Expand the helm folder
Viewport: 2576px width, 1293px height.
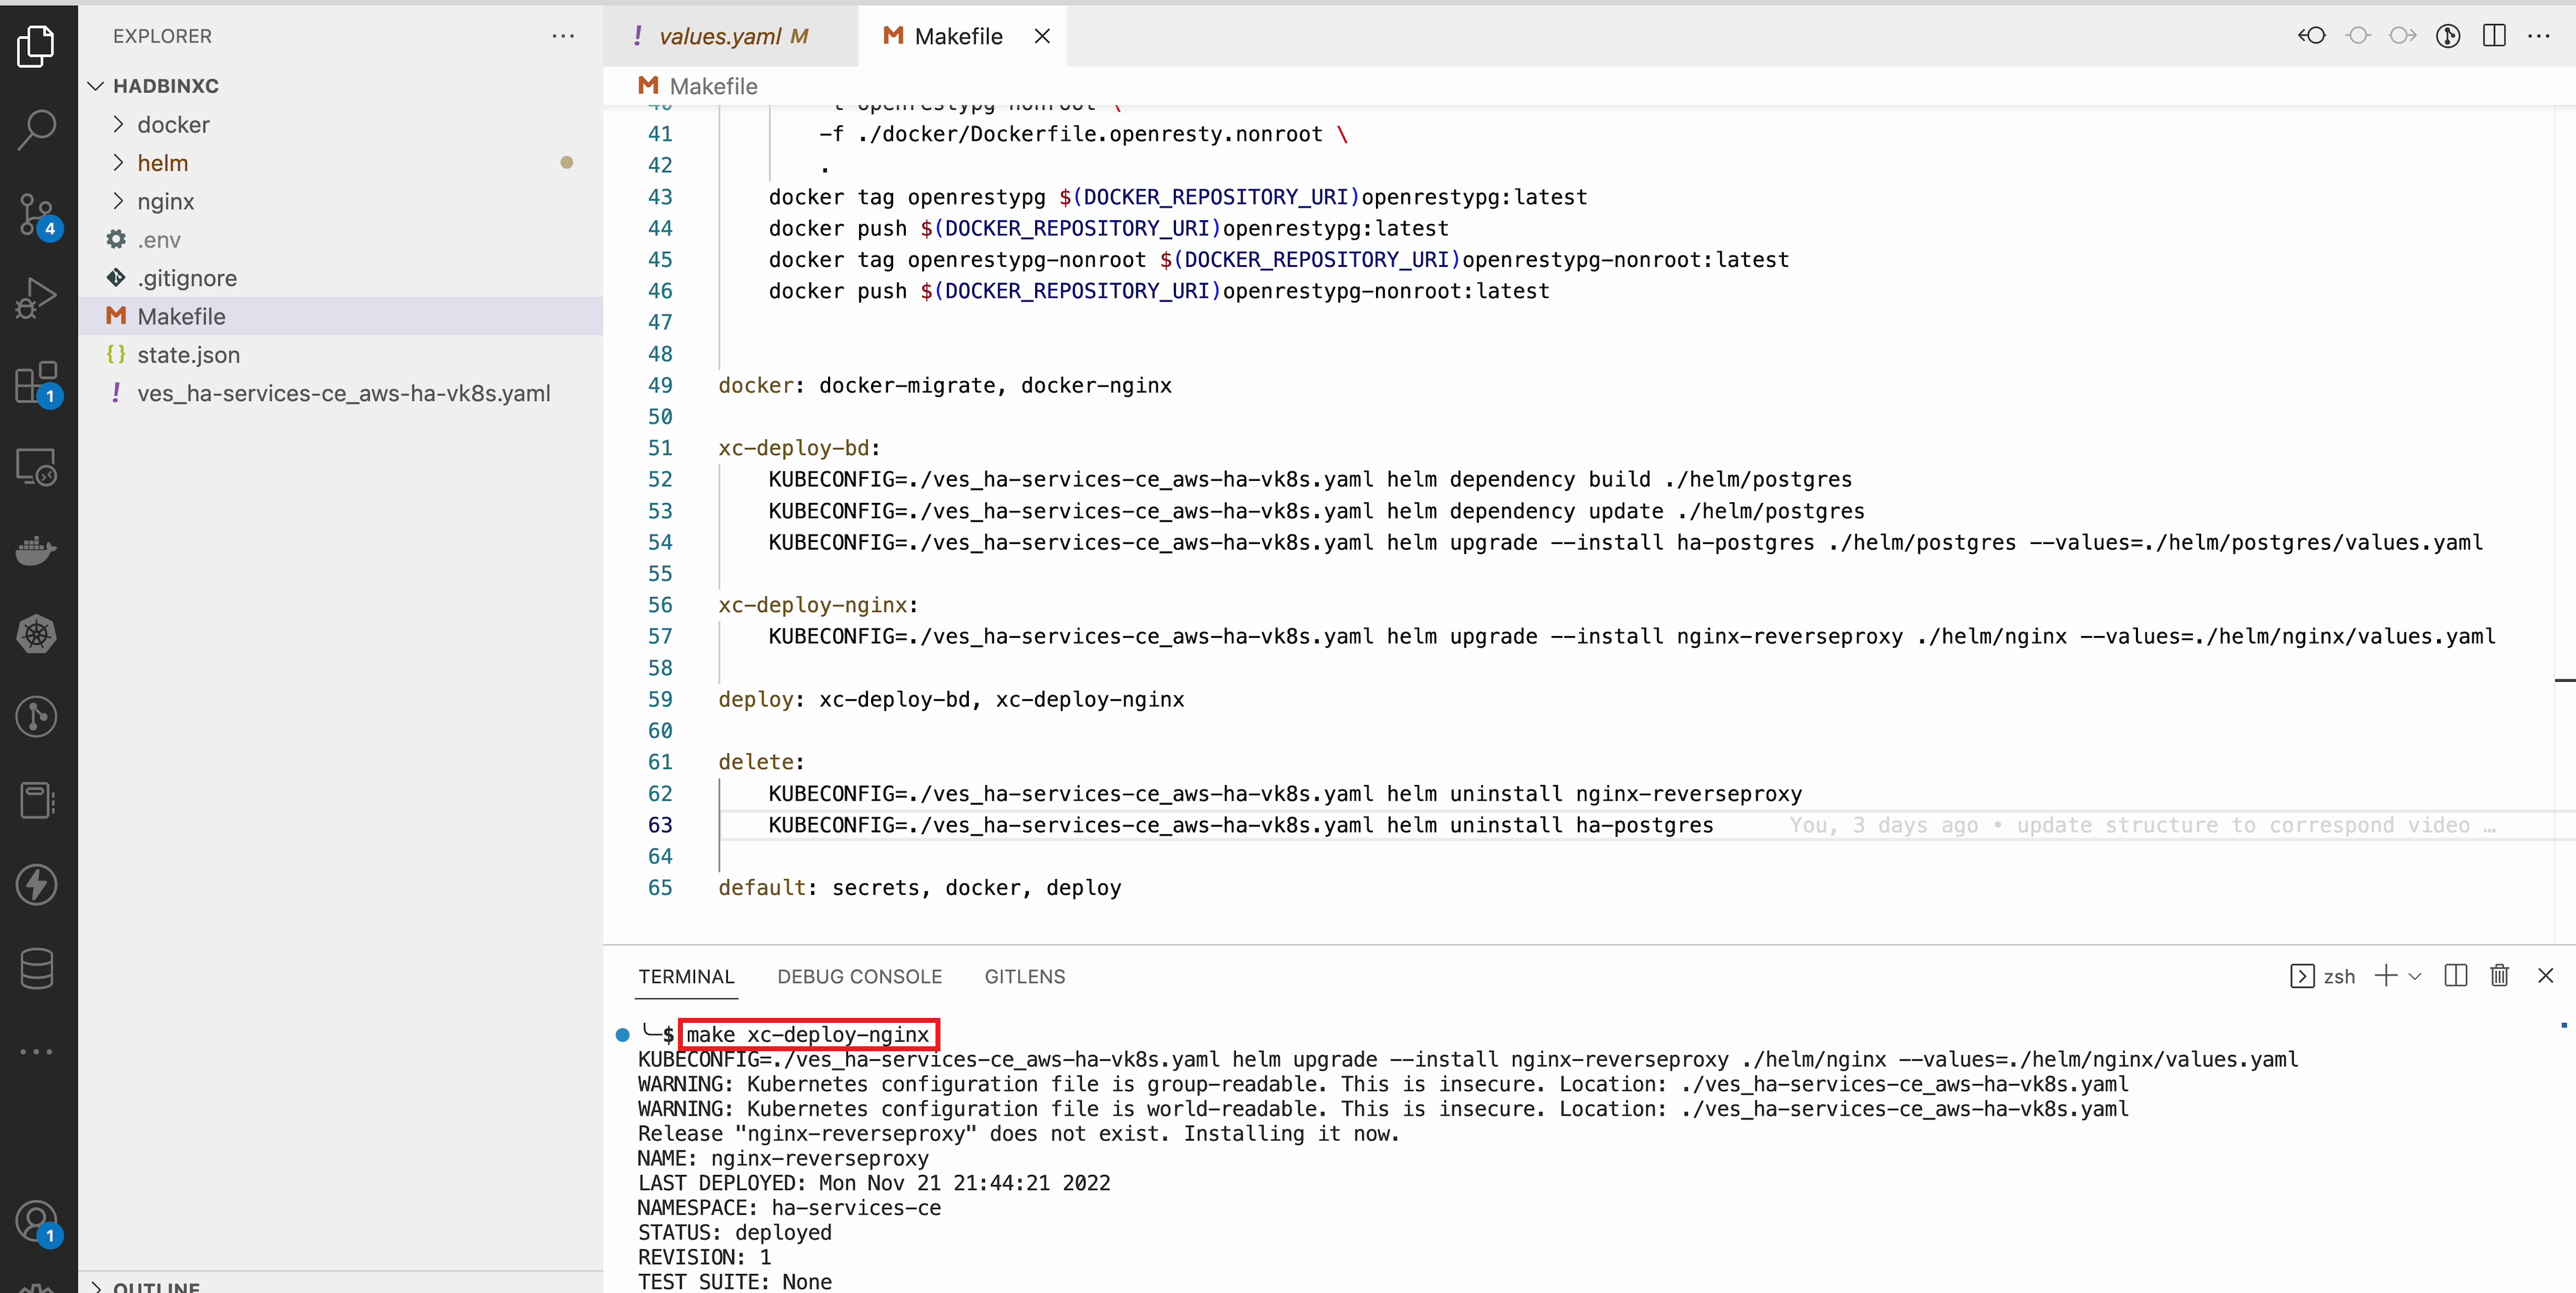point(162,163)
